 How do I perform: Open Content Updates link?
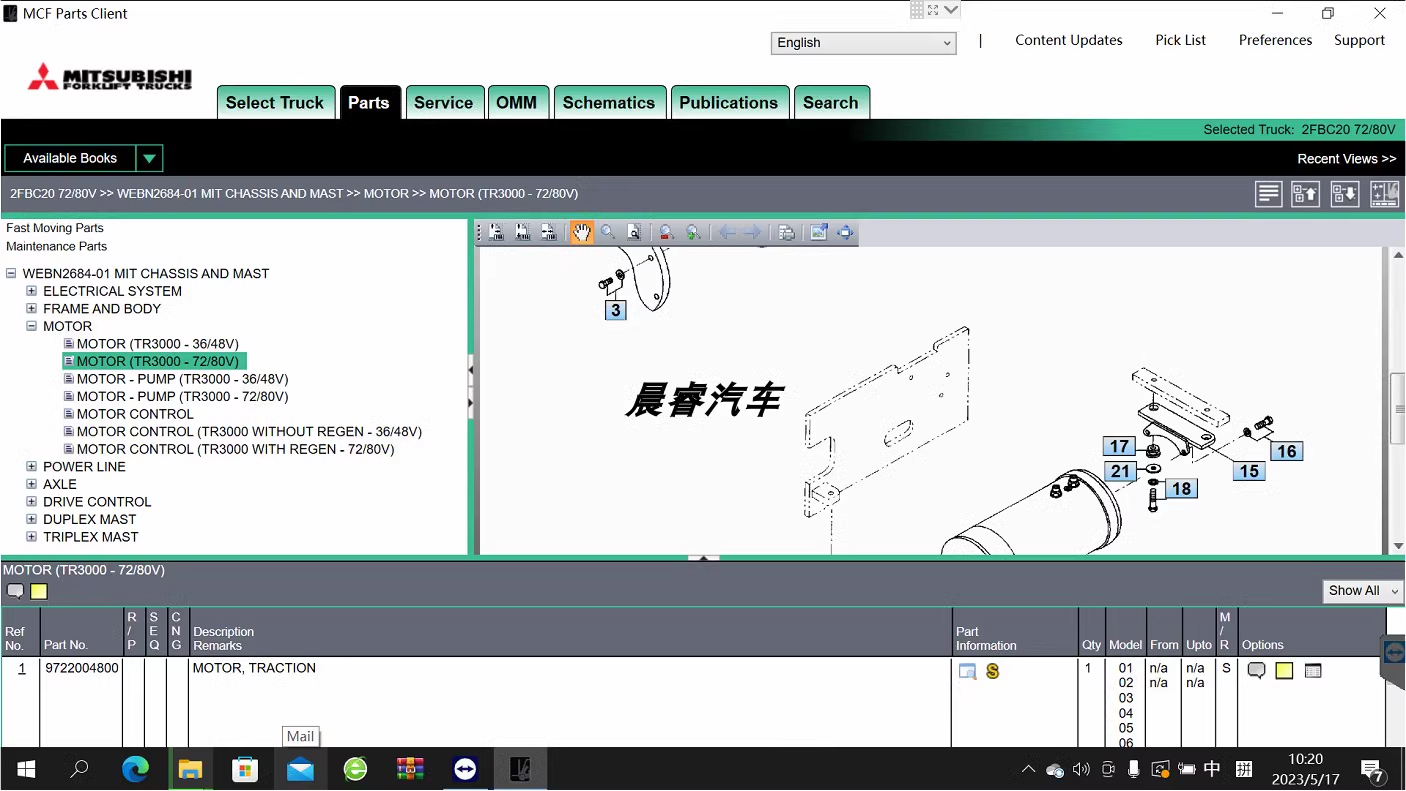point(1069,40)
